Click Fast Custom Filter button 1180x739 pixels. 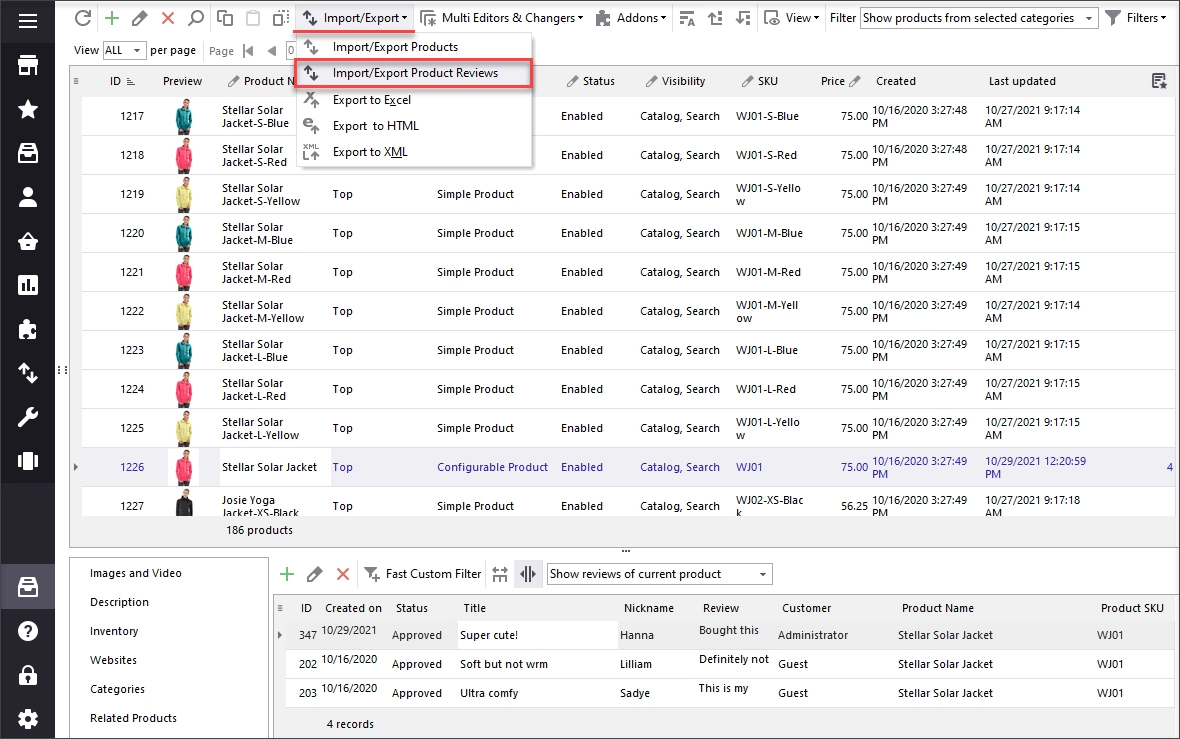(423, 574)
